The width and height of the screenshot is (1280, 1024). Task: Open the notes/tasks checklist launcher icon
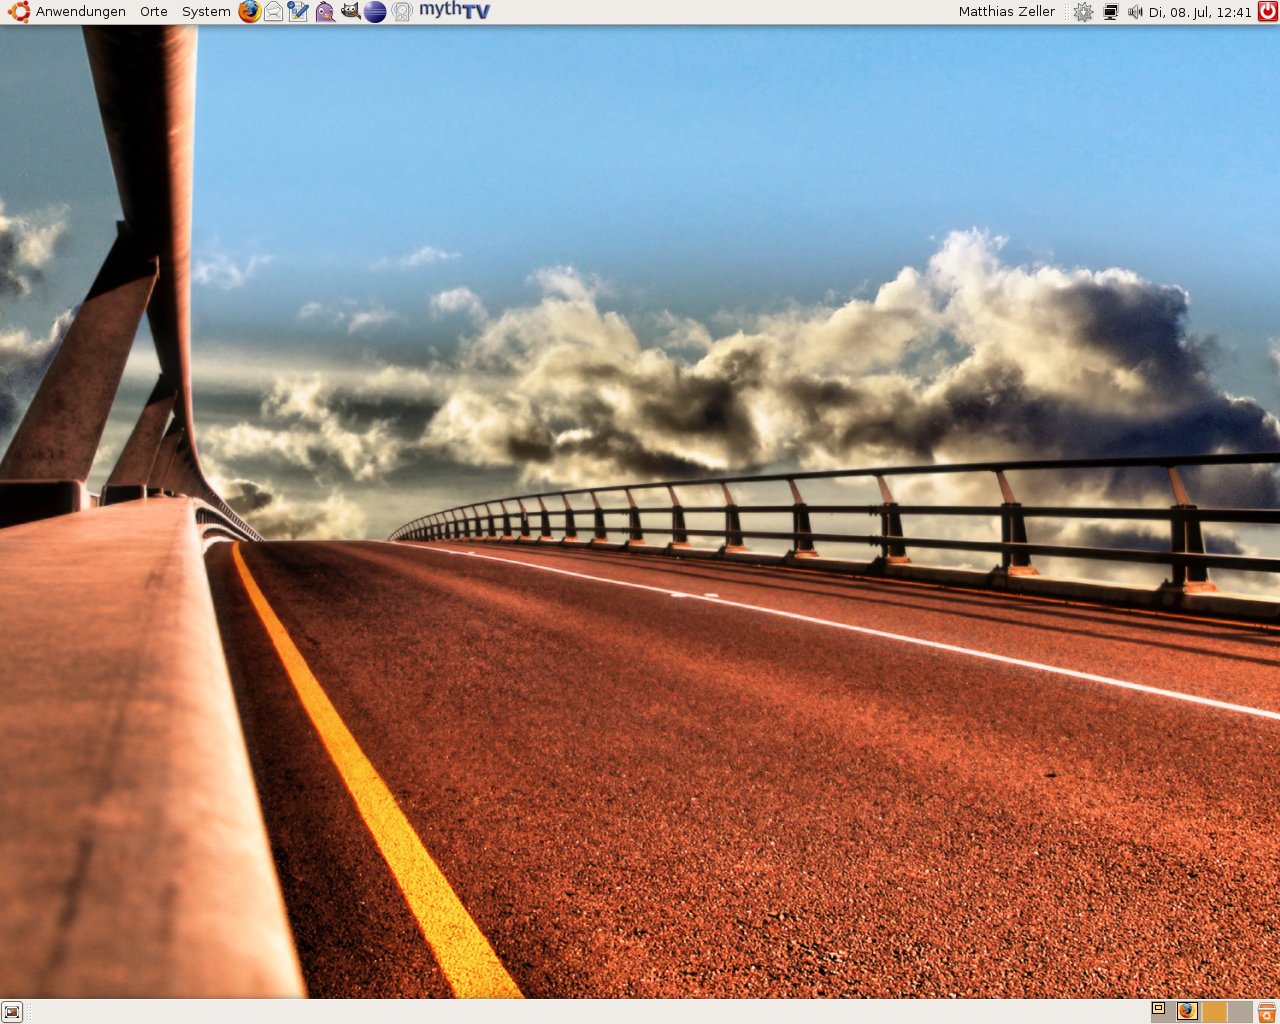pos(298,12)
